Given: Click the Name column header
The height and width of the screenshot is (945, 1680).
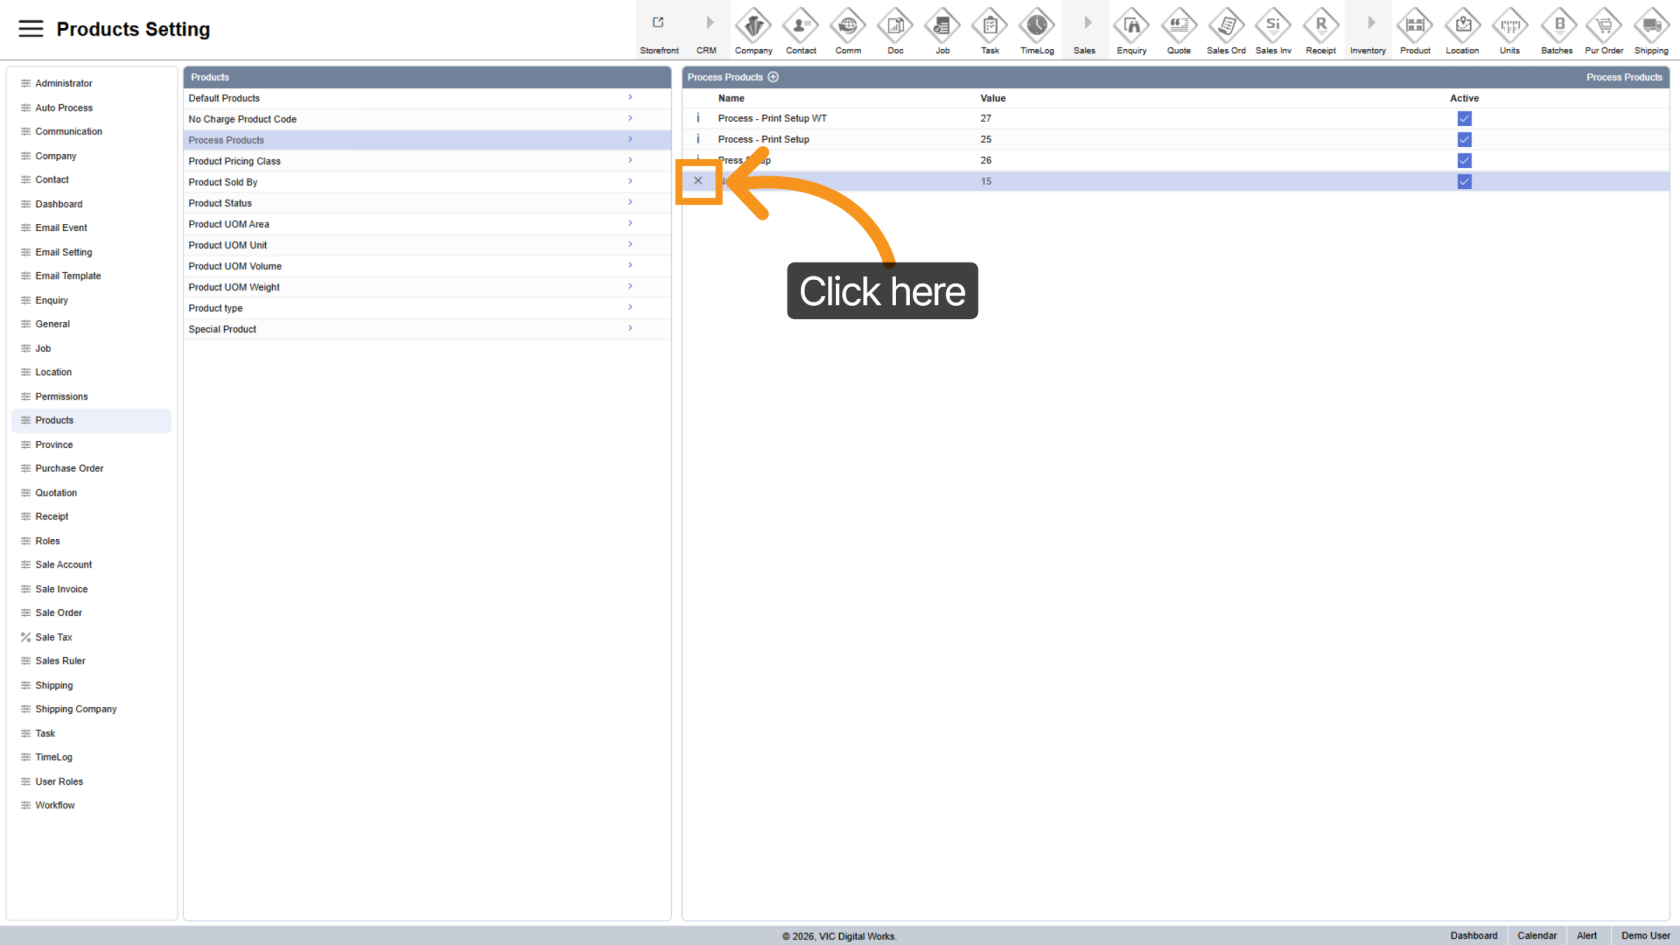Looking at the screenshot, I should (x=731, y=98).
